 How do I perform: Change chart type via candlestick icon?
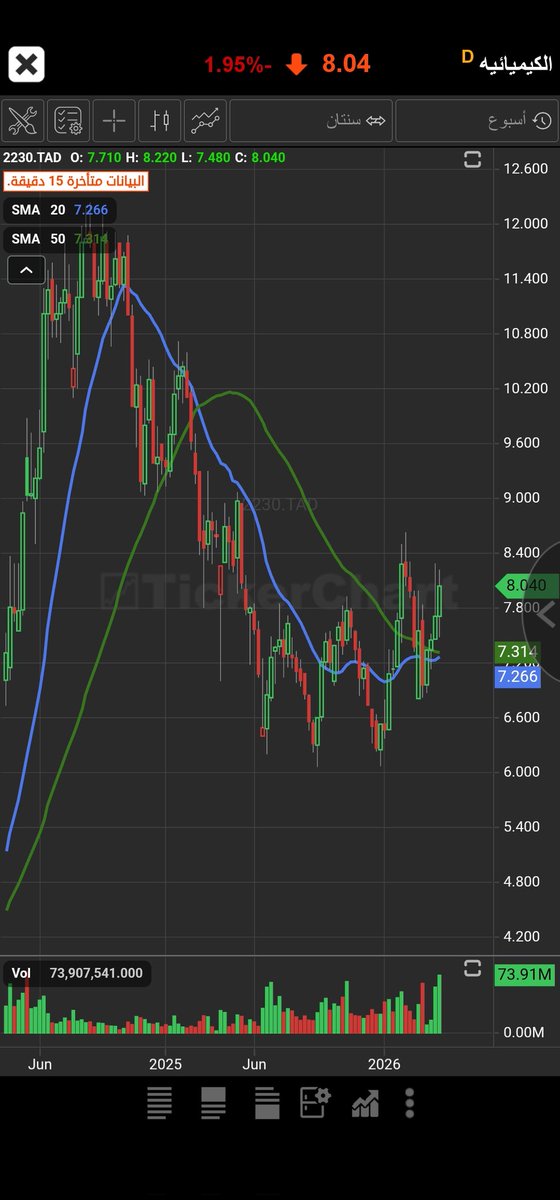[x=160, y=120]
